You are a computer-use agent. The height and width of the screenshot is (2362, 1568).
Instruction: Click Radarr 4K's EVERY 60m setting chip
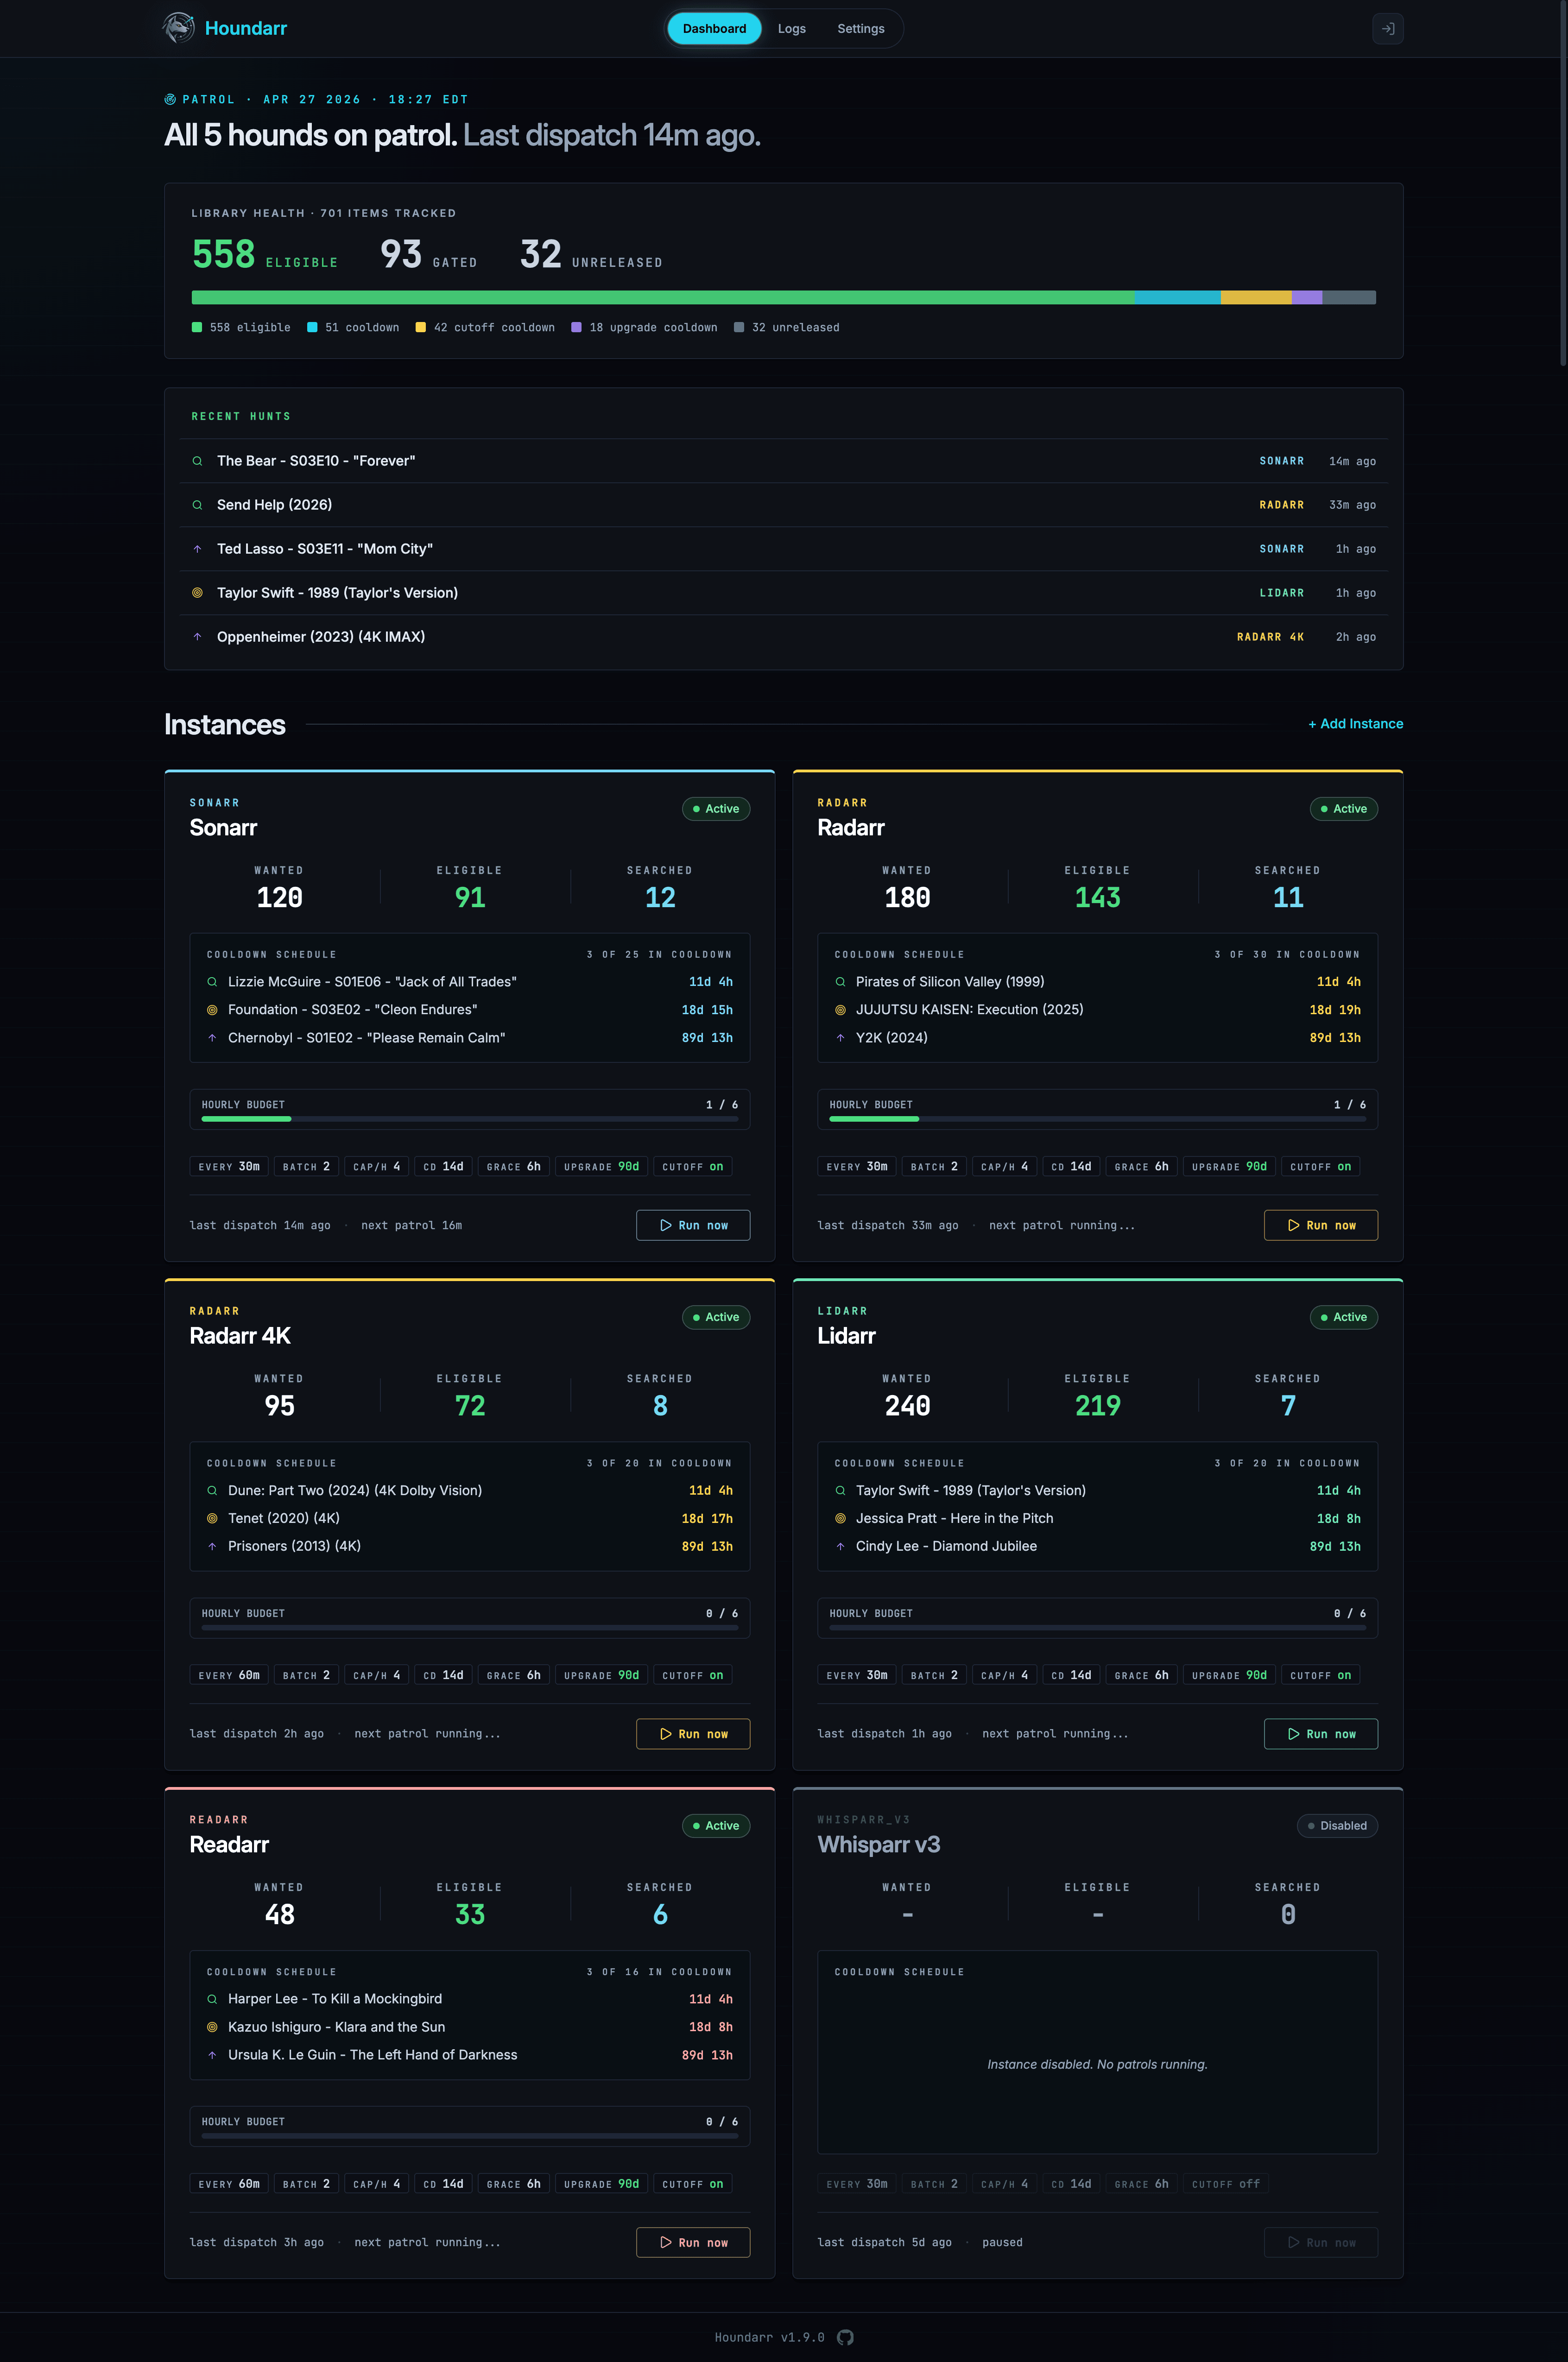click(x=229, y=1675)
